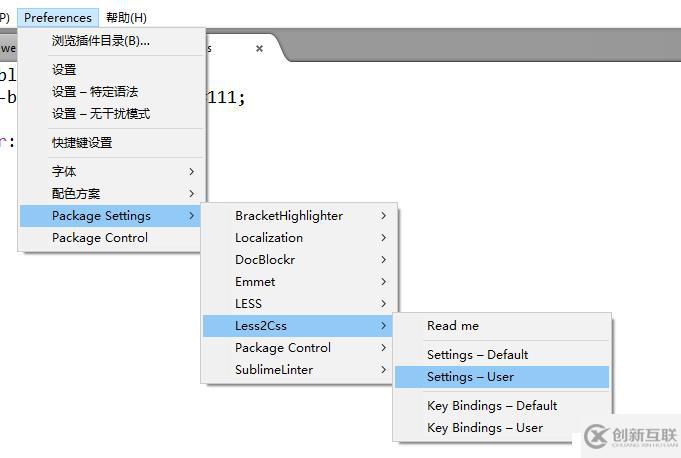This screenshot has height=458, width=681.
Task: Close the open editor tab
Action: [260, 48]
